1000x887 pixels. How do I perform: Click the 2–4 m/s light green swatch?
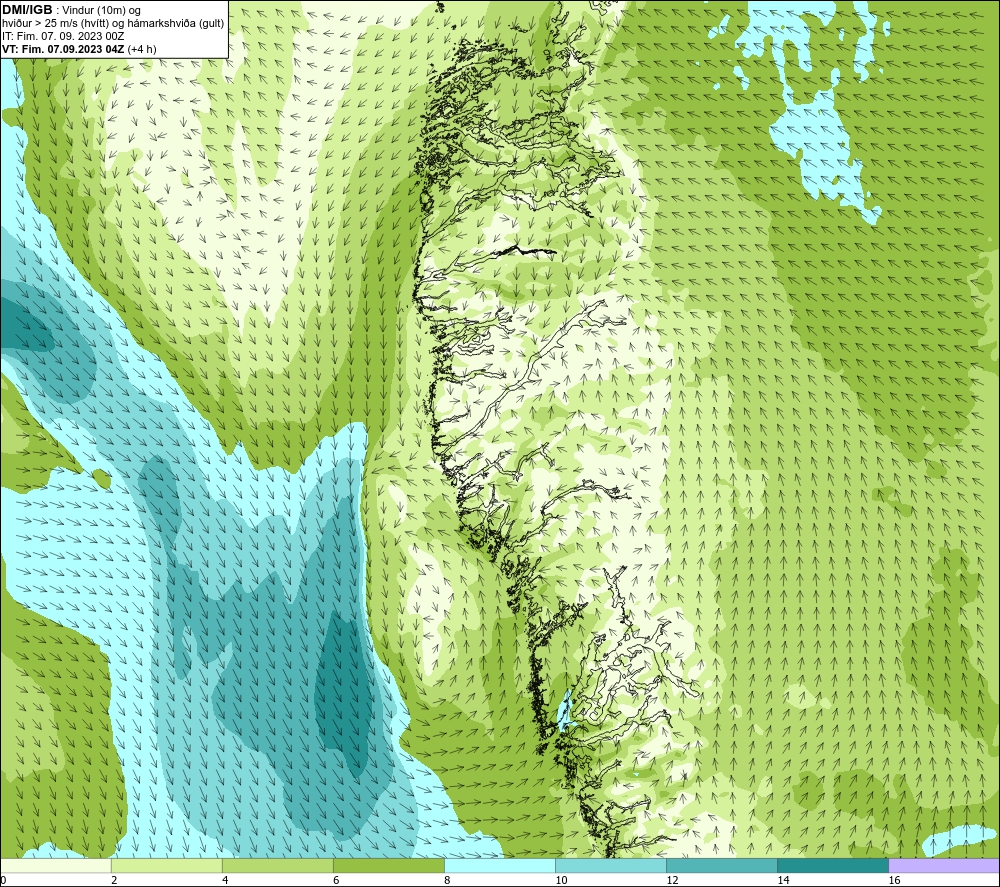pyautogui.click(x=166, y=866)
